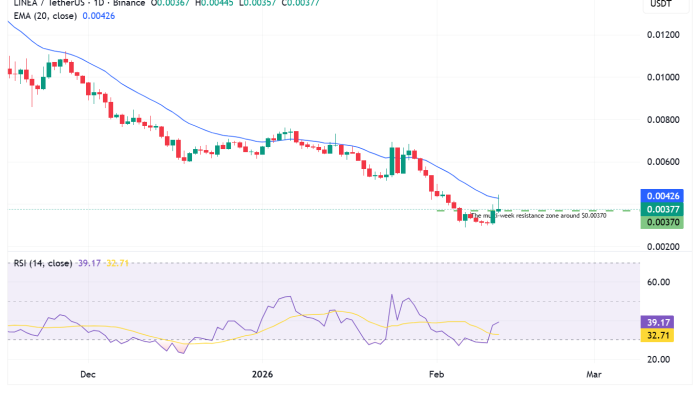
Task: Click the 20.00 level on RSI scale
Action: click(658, 359)
